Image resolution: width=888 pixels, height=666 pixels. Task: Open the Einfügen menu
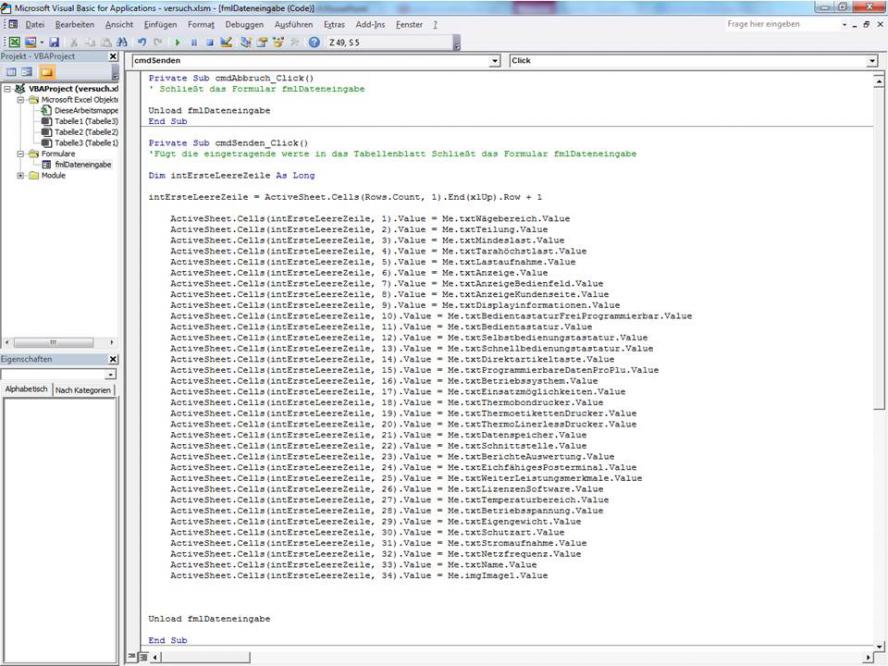pos(161,24)
